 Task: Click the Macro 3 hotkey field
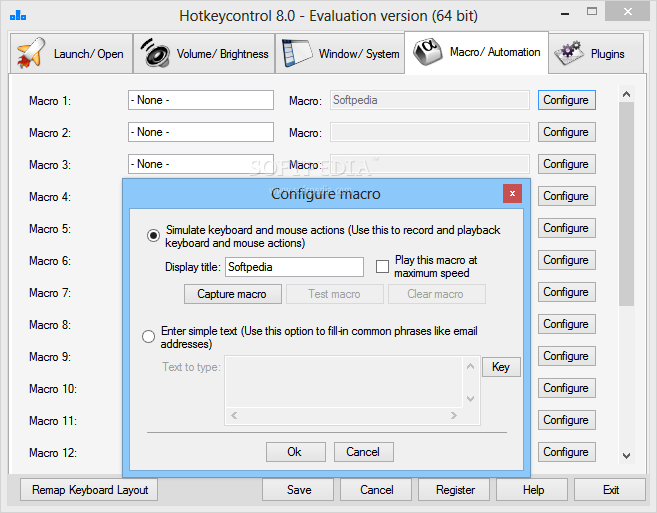tap(201, 164)
